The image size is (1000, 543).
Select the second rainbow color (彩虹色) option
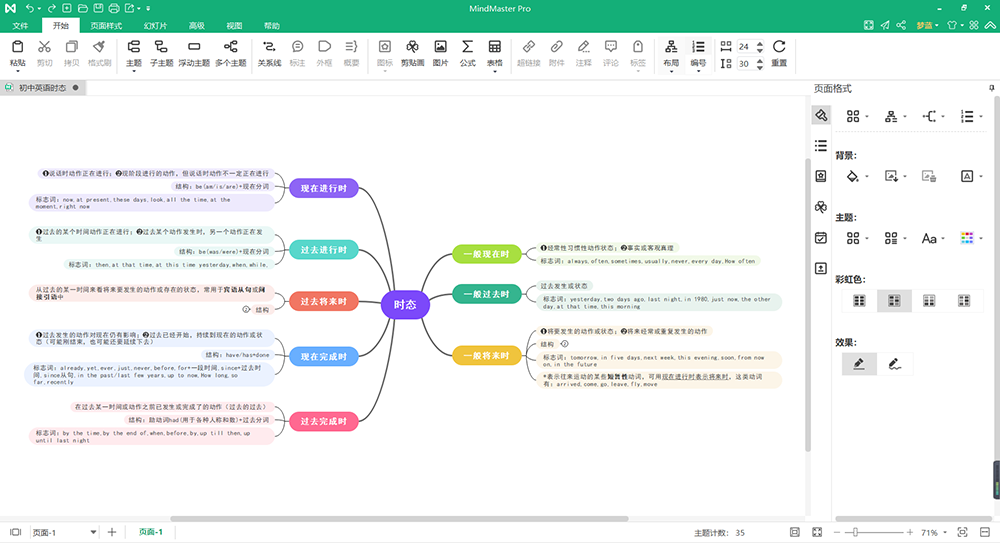pos(894,301)
